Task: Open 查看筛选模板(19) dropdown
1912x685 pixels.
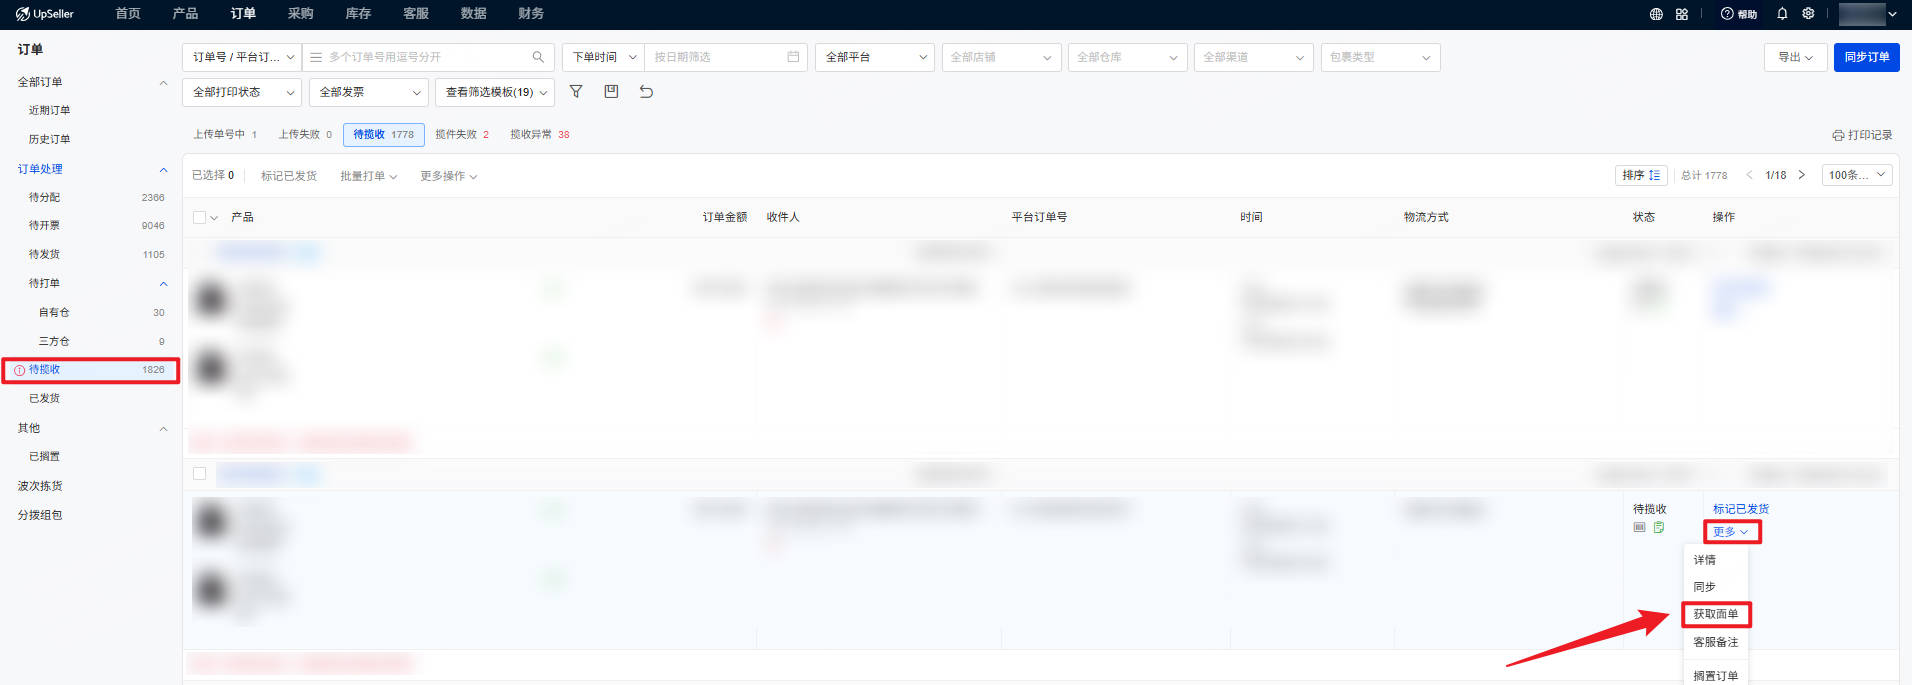Action: 495,92
